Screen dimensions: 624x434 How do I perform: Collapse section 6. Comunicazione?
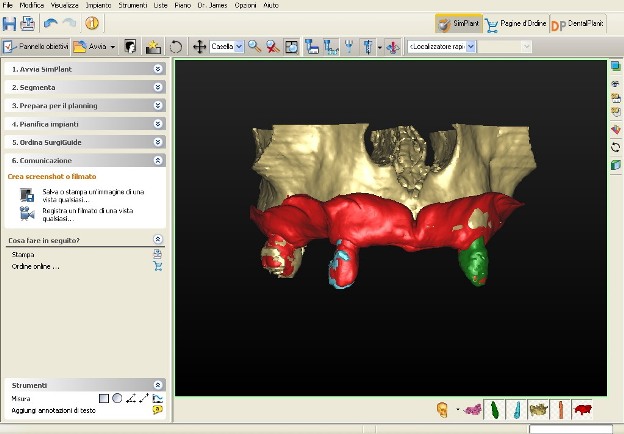158,160
